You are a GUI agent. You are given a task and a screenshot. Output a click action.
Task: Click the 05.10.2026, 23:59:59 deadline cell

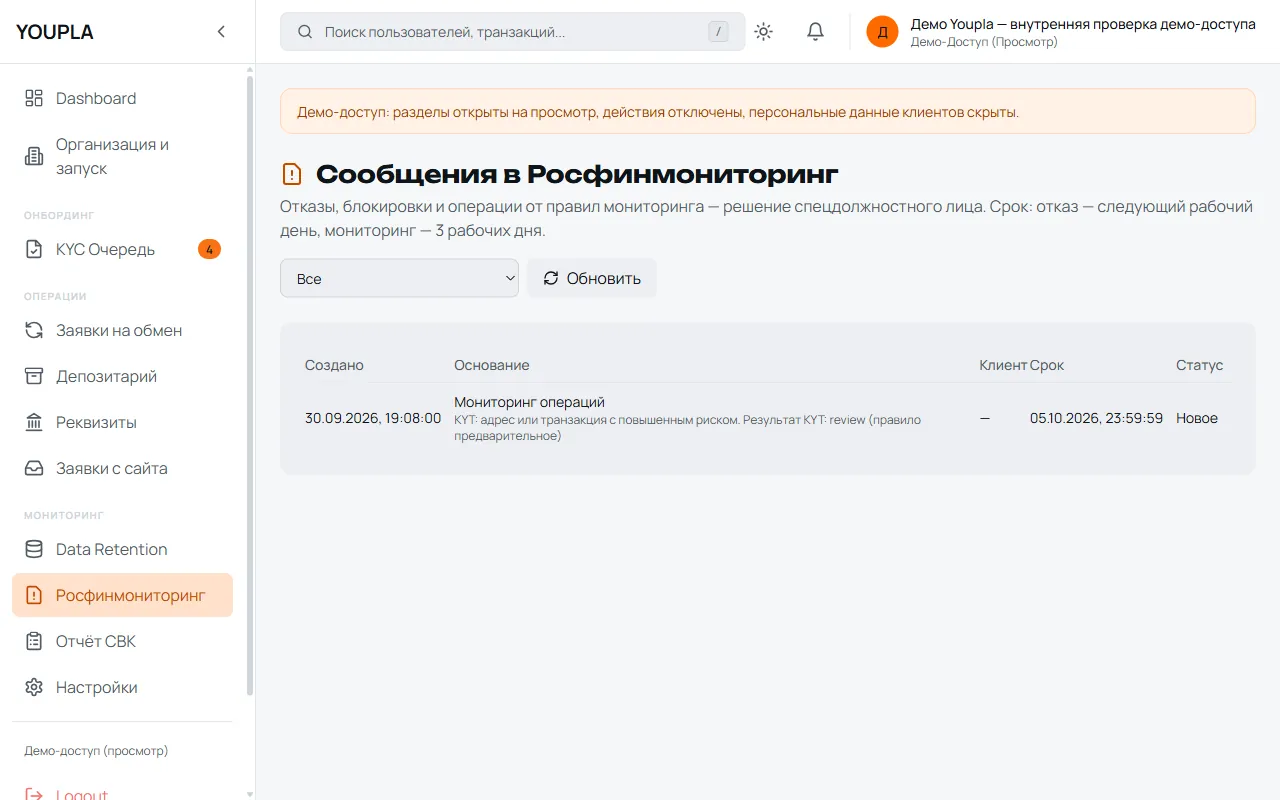coord(1096,418)
